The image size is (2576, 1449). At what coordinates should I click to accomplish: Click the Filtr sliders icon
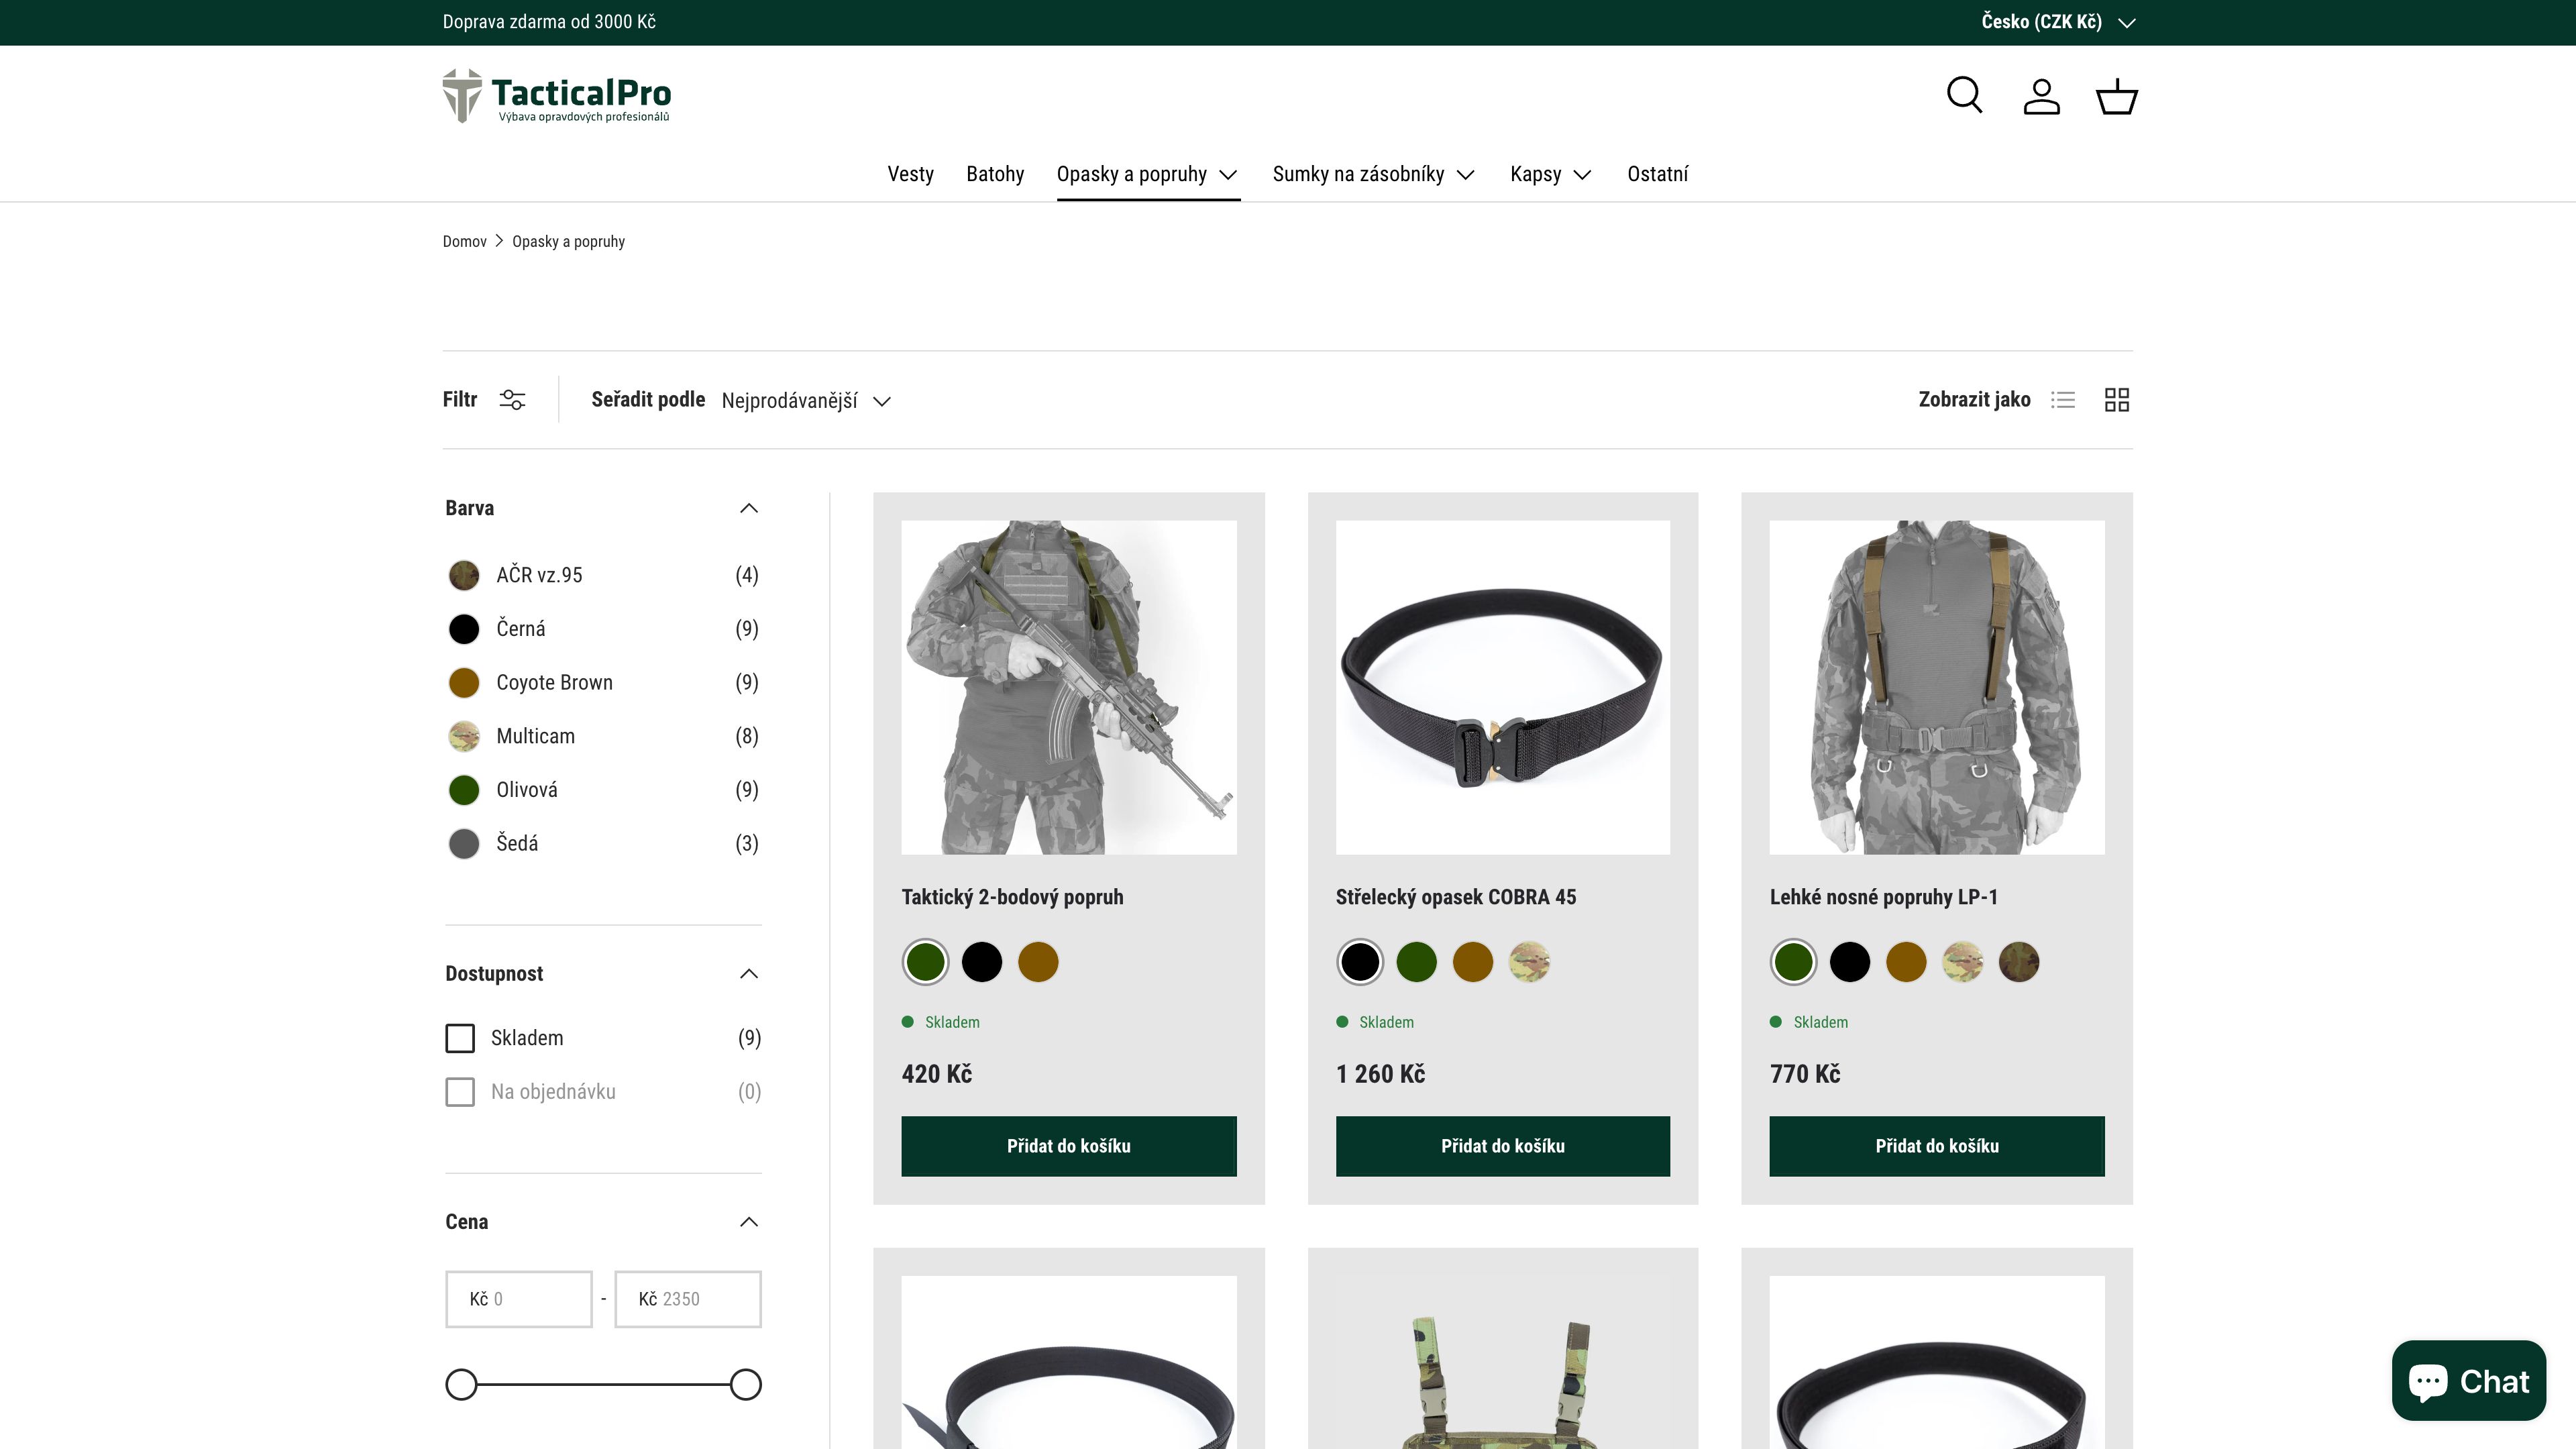point(512,400)
